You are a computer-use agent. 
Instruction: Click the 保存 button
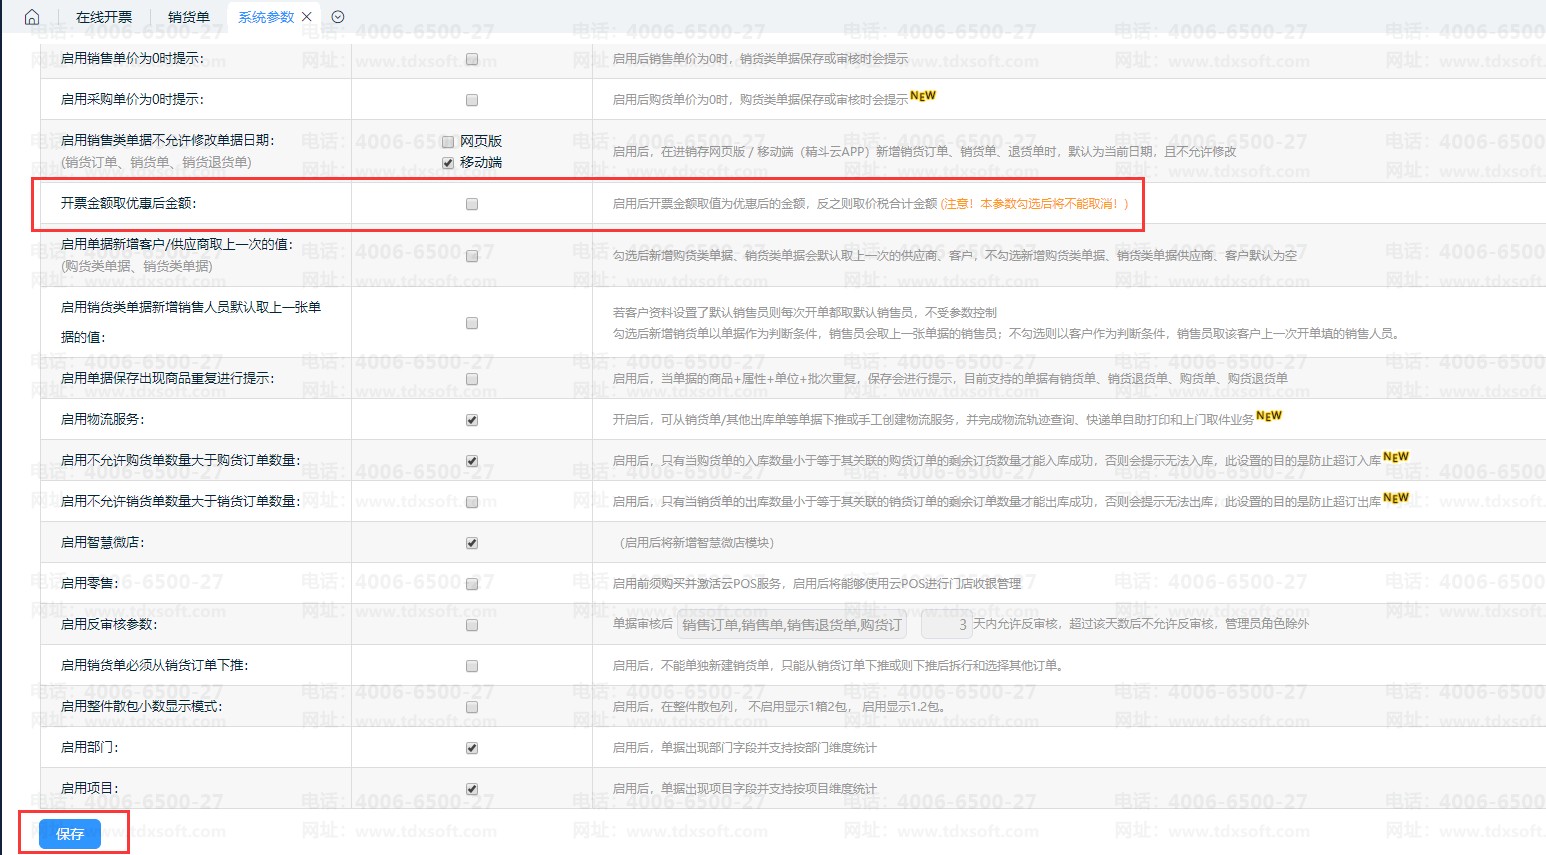[x=70, y=833]
